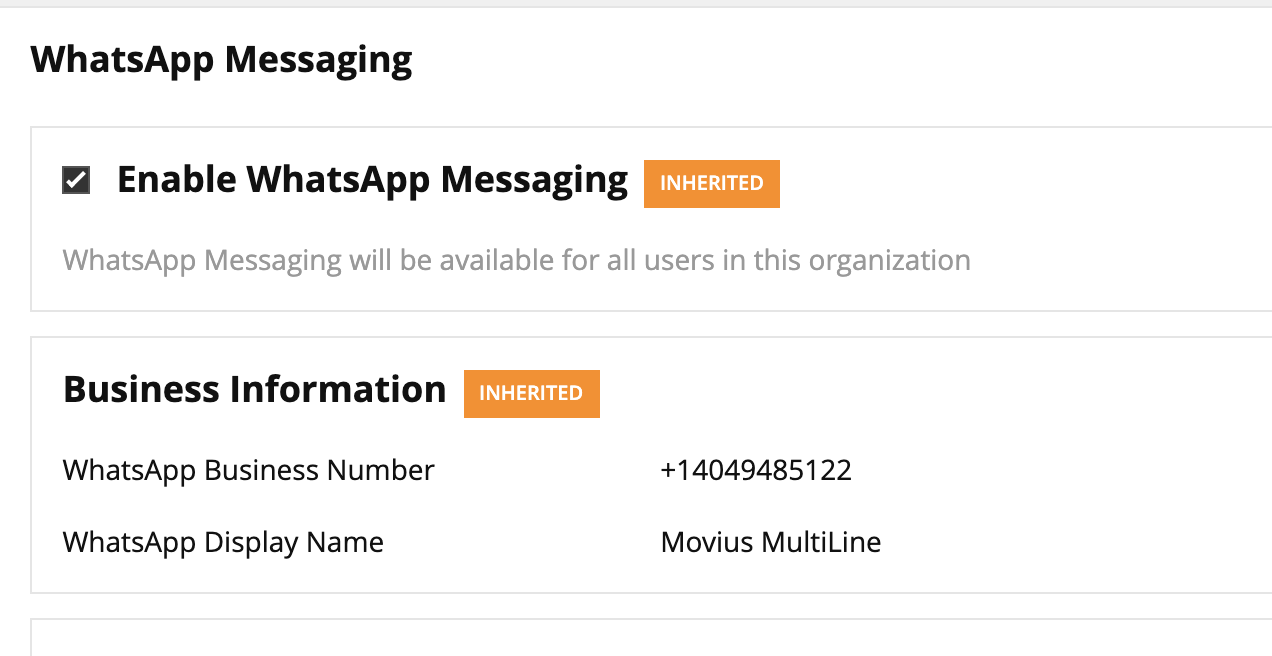Uncheck the Enable WhatsApp Messaging checkbox

[x=76, y=180]
